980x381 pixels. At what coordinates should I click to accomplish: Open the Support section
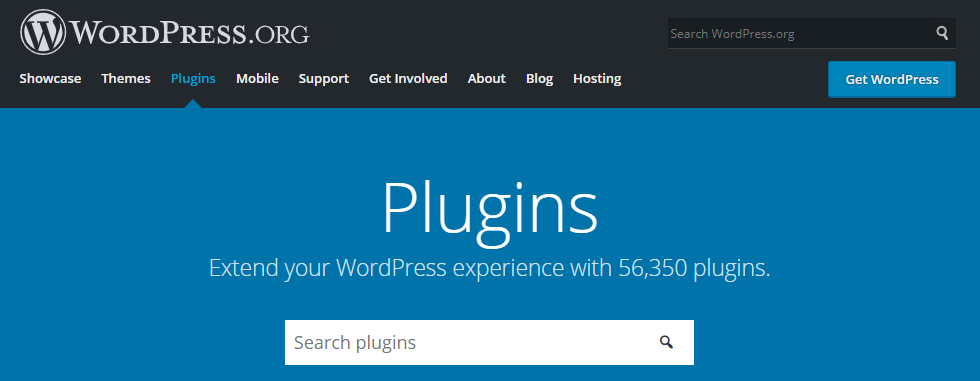click(x=323, y=79)
